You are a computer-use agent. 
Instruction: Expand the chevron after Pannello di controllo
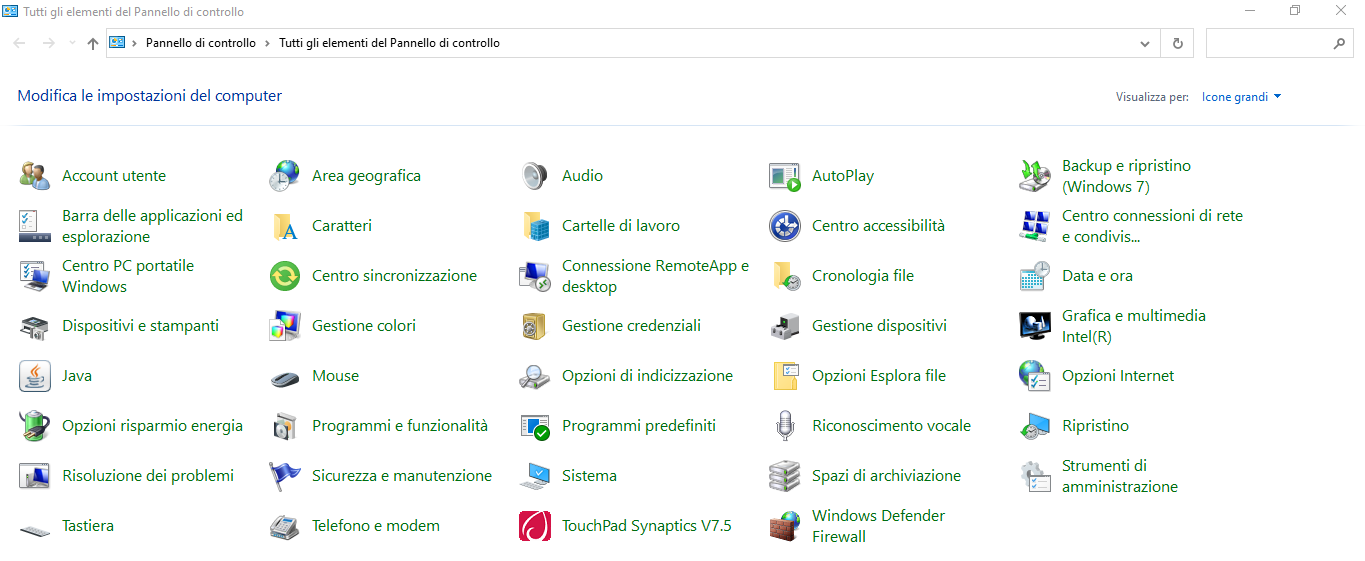point(267,43)
